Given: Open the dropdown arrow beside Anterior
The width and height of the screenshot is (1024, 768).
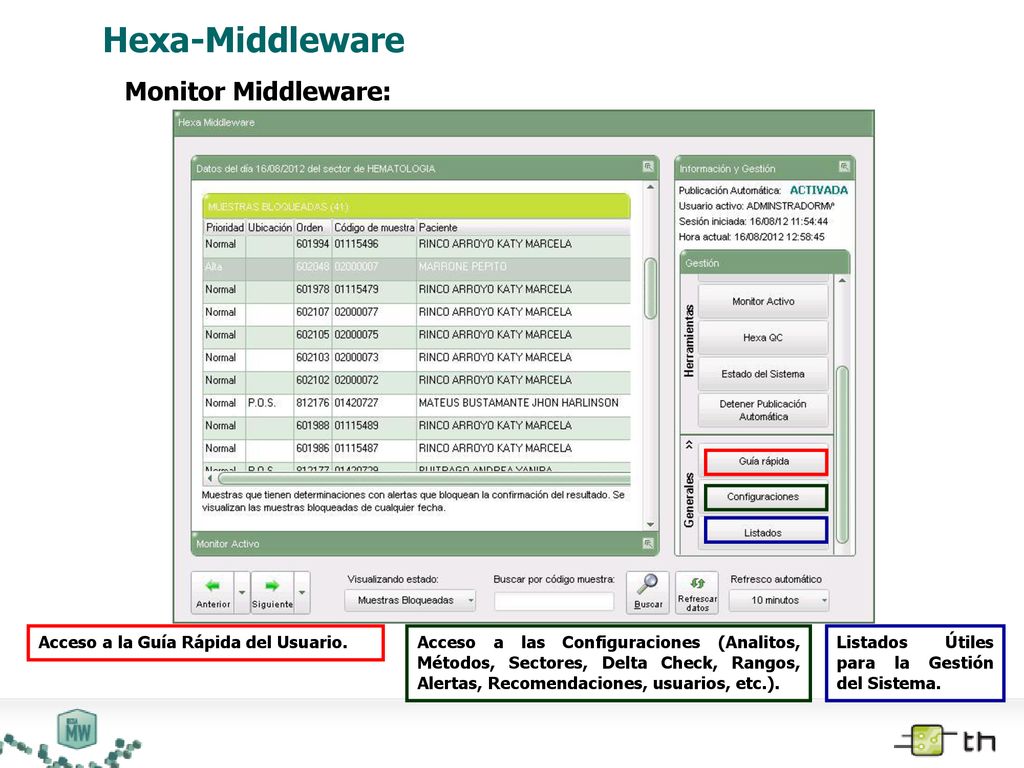Looking at the screenshot, I should (242, 592).
